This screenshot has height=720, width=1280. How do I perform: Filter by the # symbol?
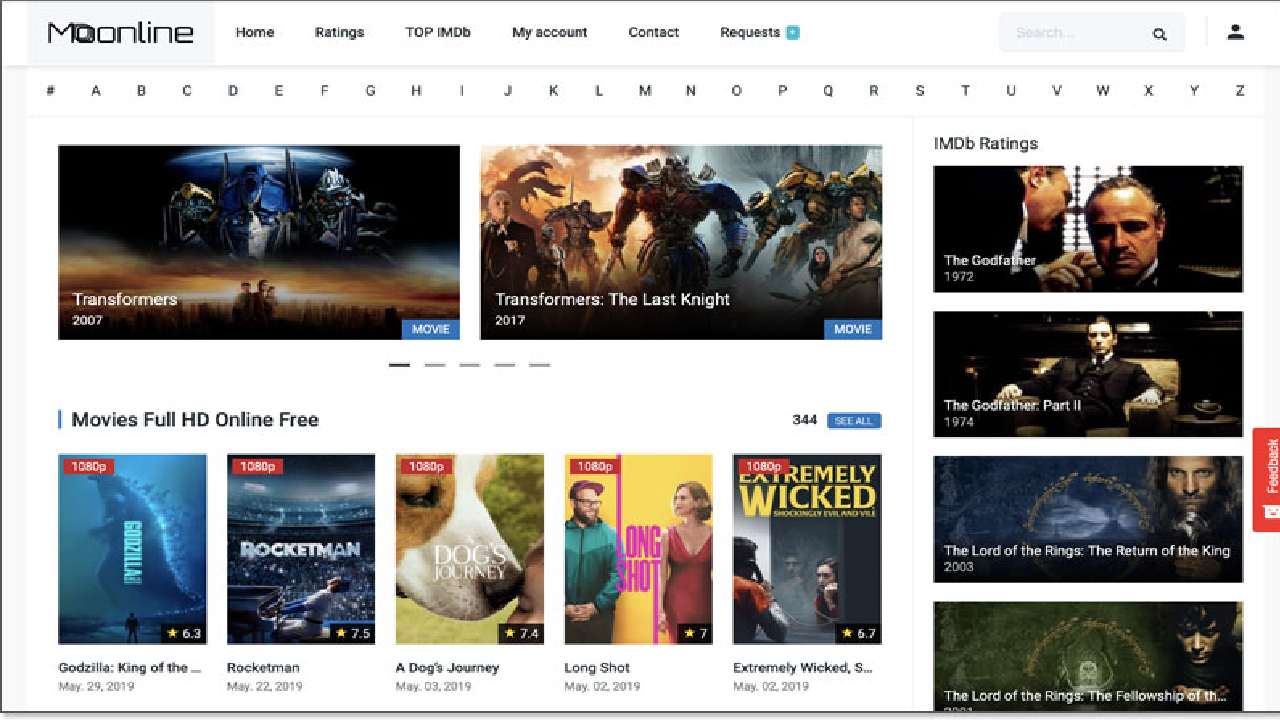coord(50,90)
